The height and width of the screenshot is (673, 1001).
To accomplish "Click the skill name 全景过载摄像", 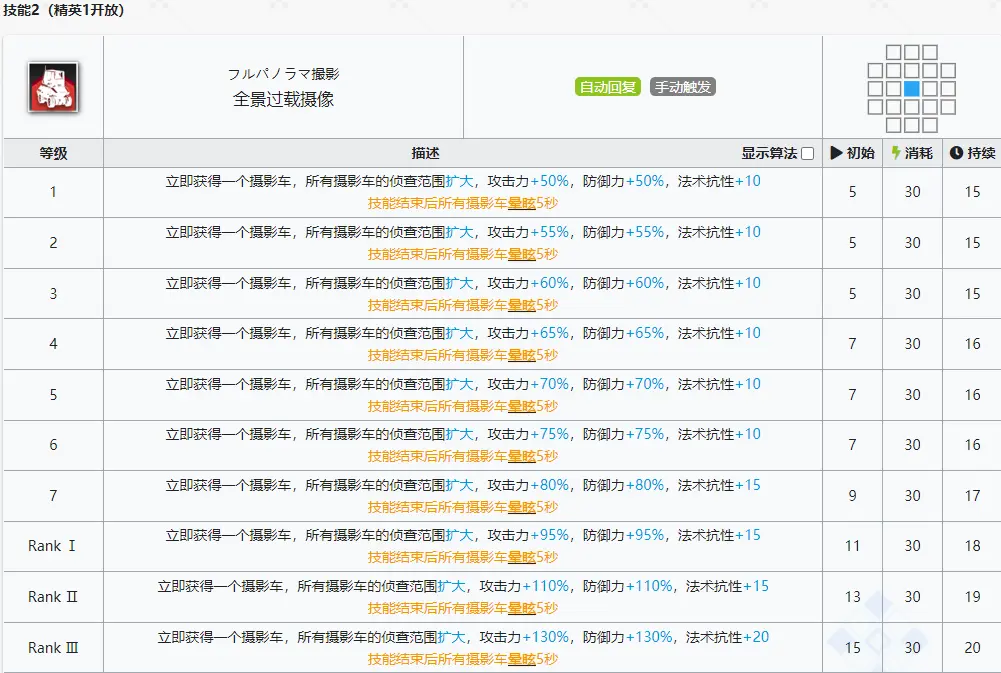I will pos(283,99).
